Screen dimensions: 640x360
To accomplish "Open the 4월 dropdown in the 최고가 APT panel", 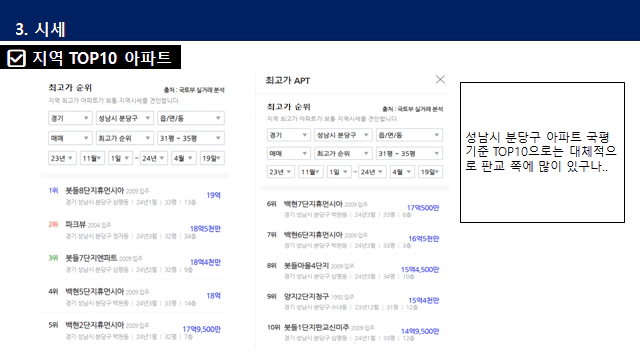I will click(402, 172).
